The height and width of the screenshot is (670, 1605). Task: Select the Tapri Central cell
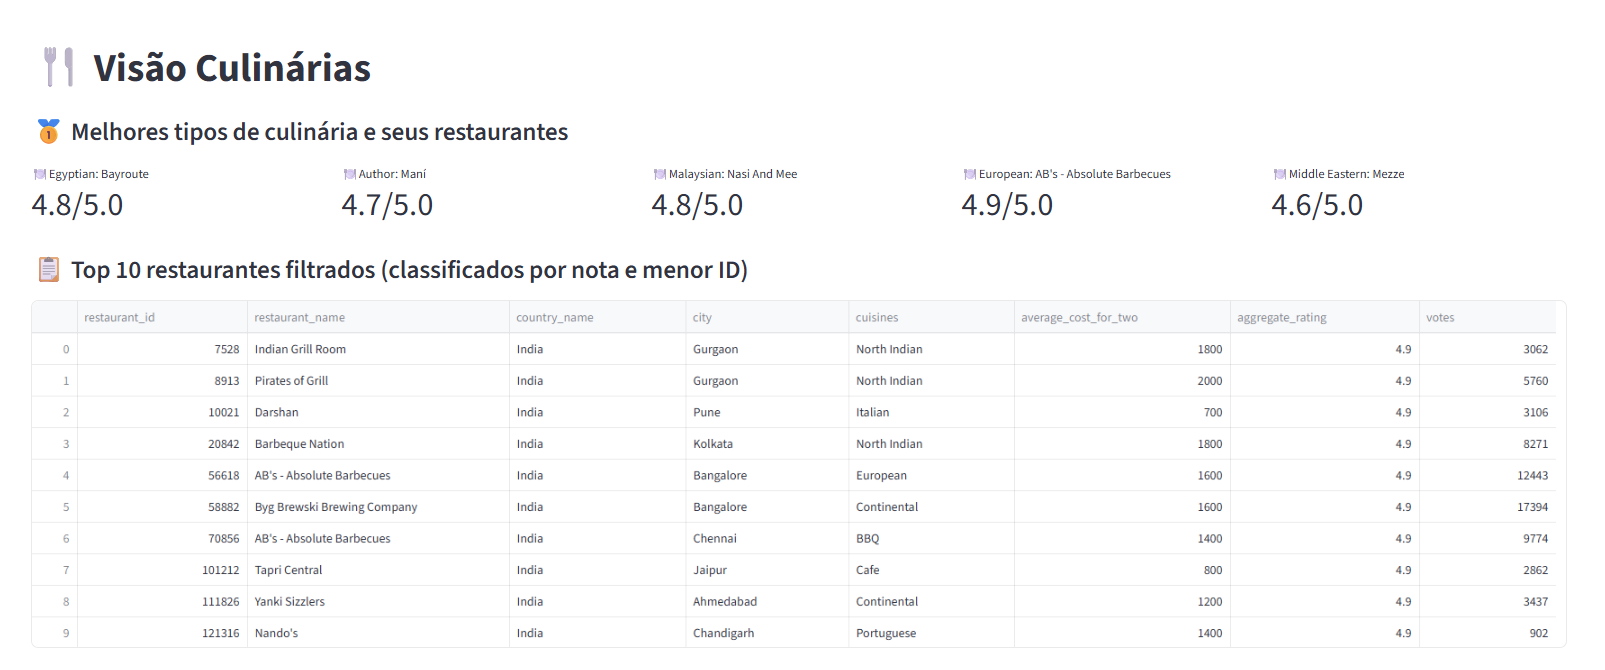378,570
